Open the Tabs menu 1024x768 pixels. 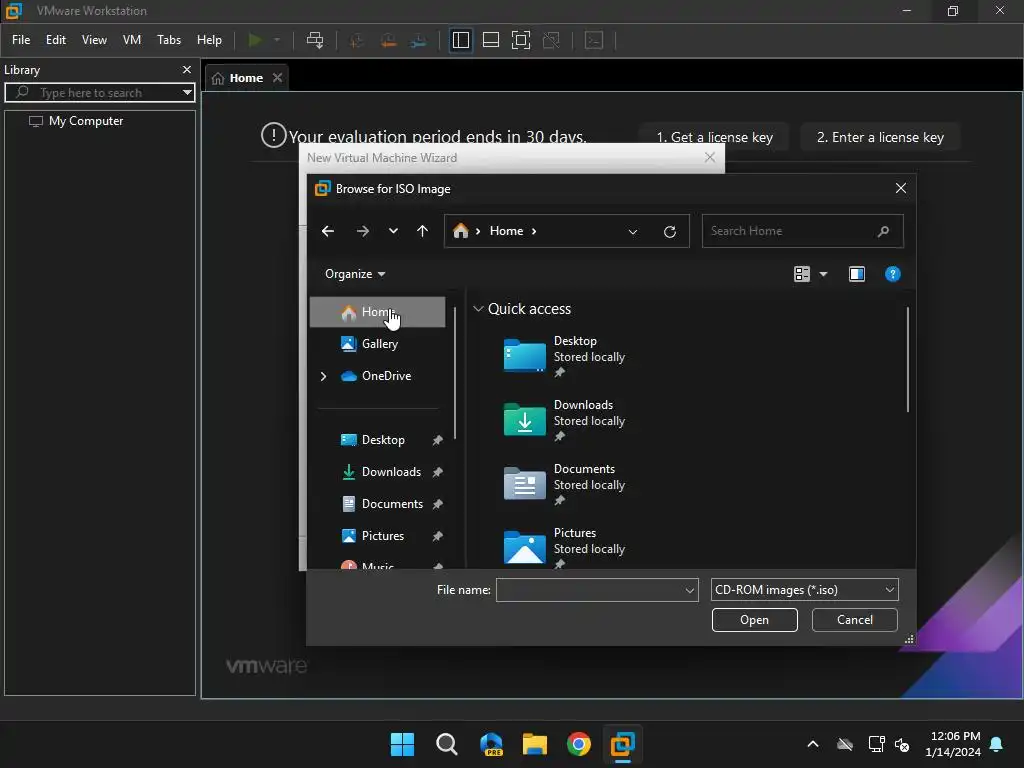(169, 40)
